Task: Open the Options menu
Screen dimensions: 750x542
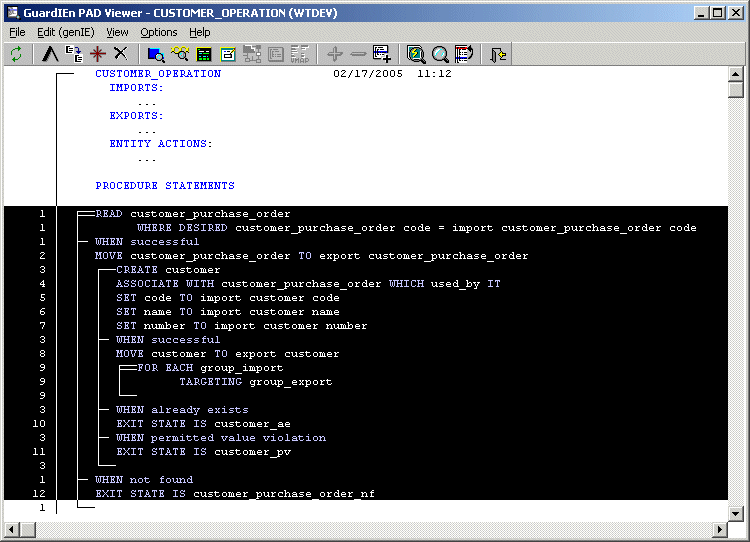Action: tap(158, 32)
